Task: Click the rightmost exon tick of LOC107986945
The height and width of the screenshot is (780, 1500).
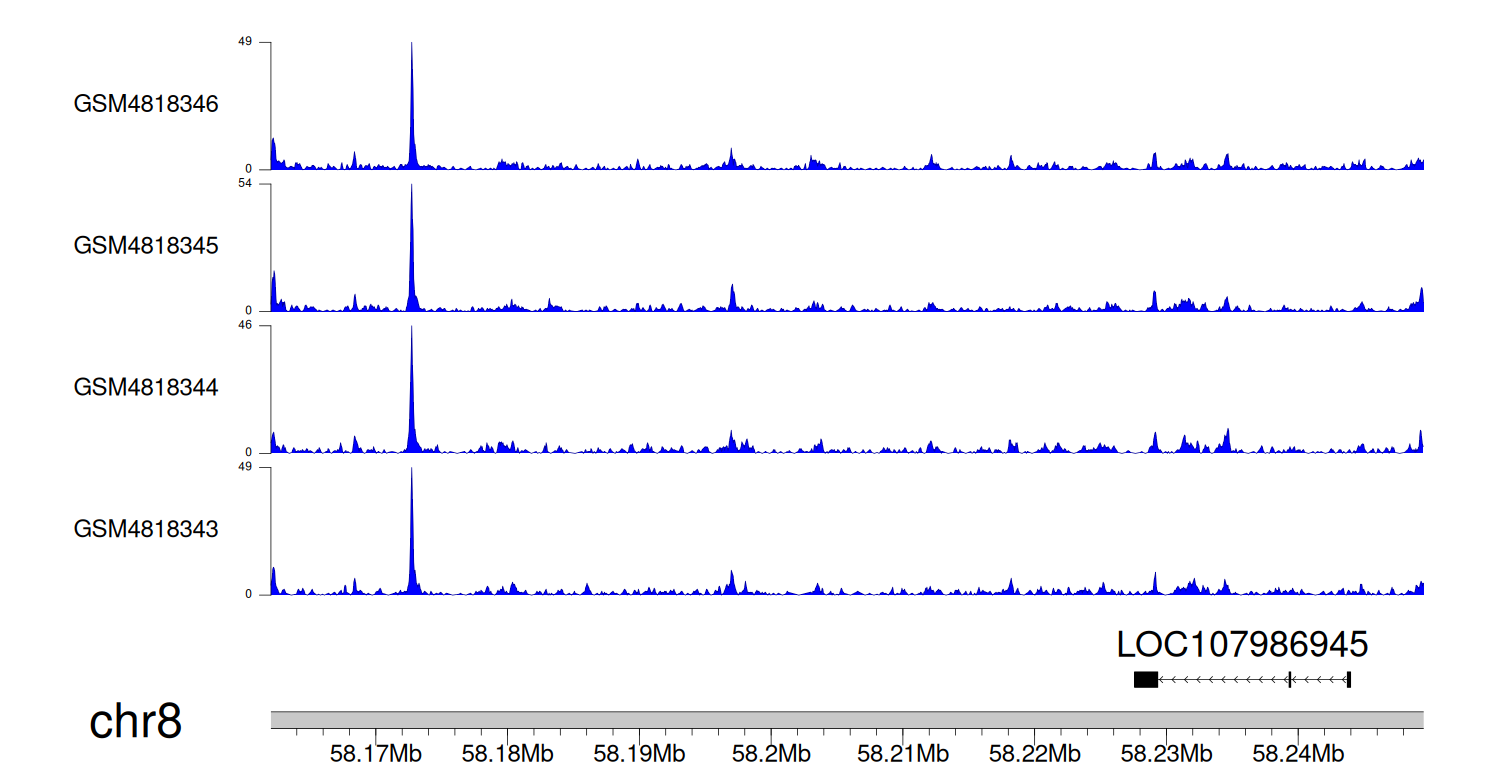Action: click(x=1349, y=680)
